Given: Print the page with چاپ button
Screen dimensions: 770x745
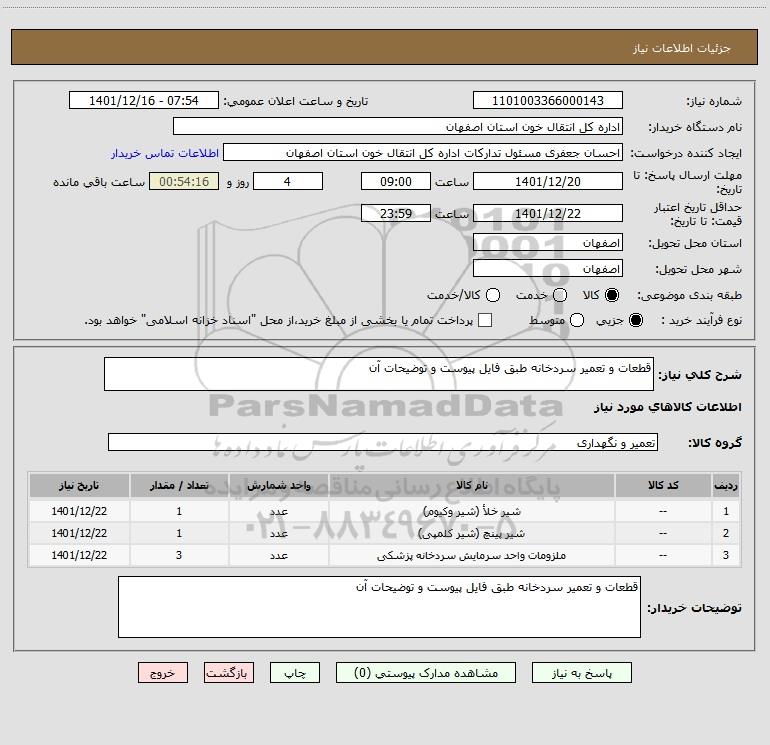Looking at the screenshot, I should tap(295, 673).
